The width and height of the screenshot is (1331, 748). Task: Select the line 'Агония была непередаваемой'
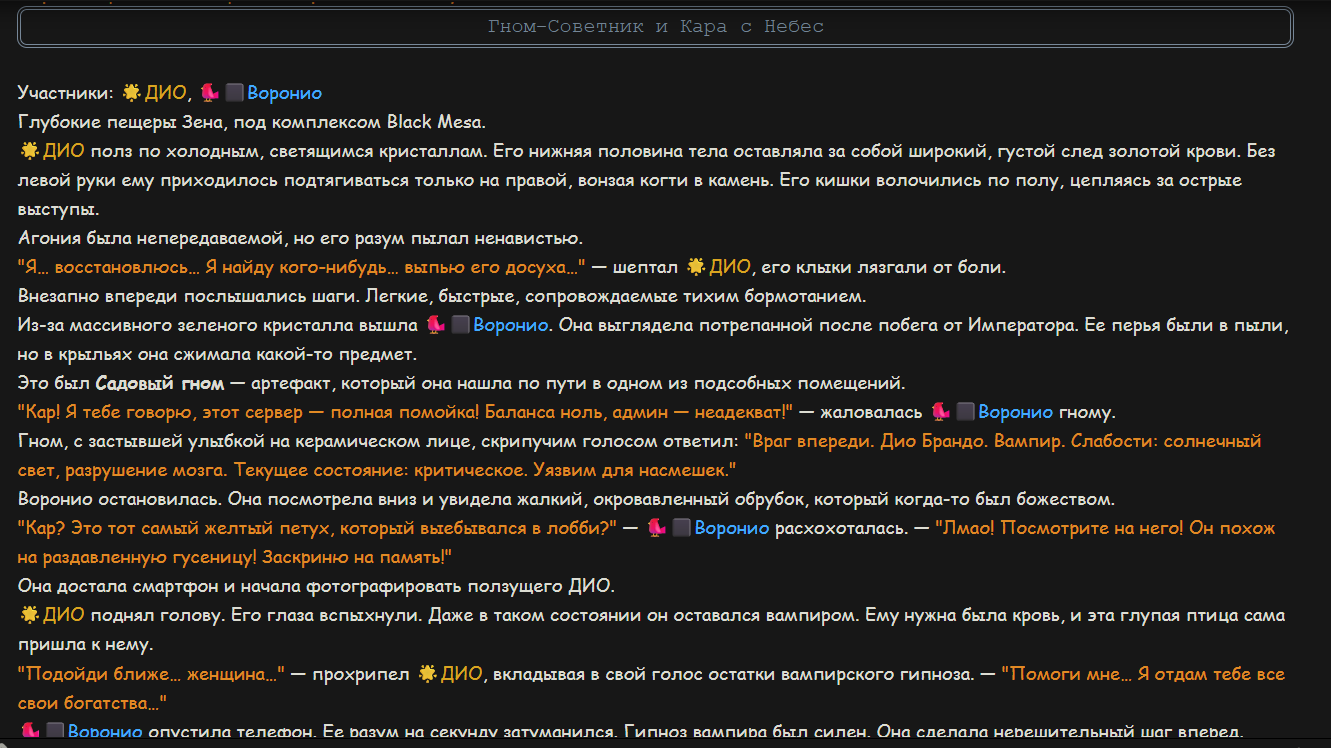click(x=300, y=238)
